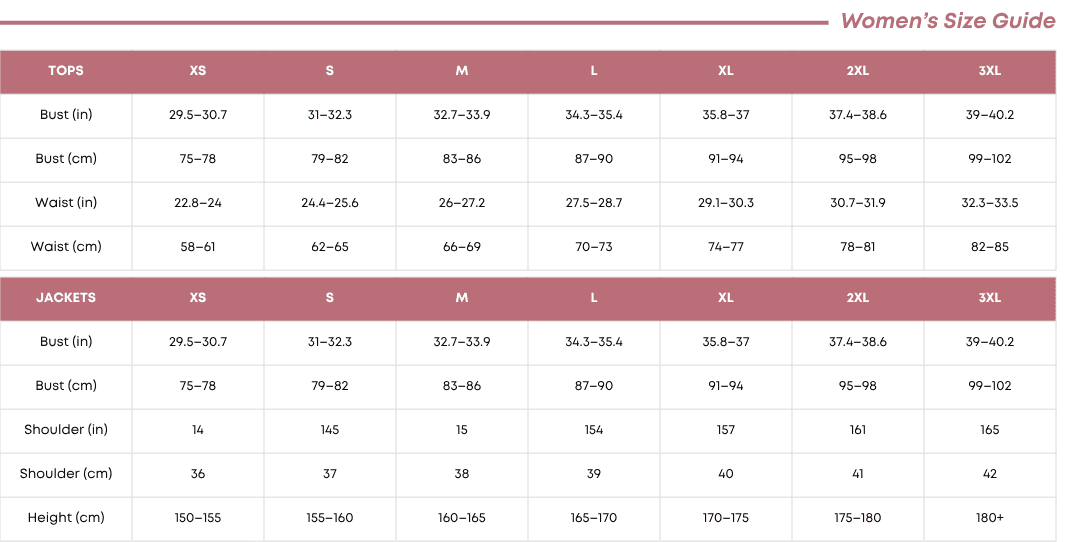Select the M column header in Tops table

click(462, 71)
